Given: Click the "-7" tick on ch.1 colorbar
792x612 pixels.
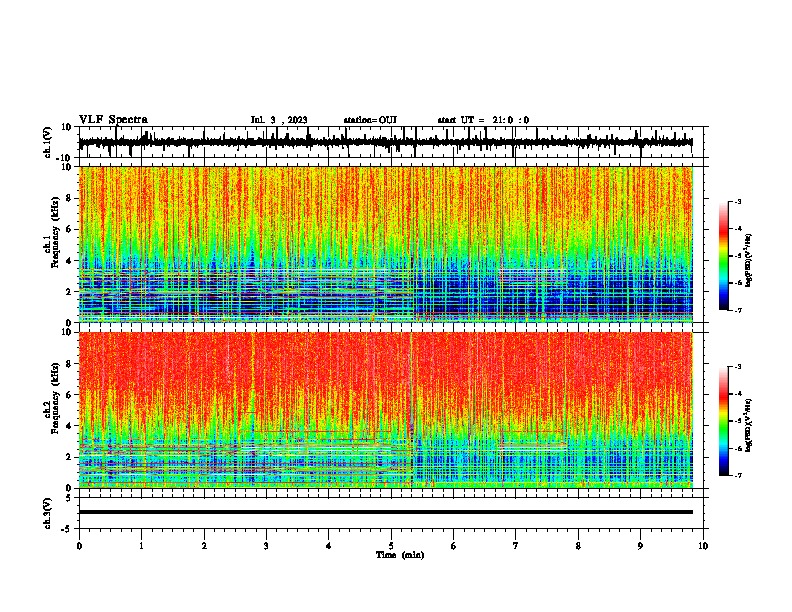Looking at the screenshot, I should 737,310.
